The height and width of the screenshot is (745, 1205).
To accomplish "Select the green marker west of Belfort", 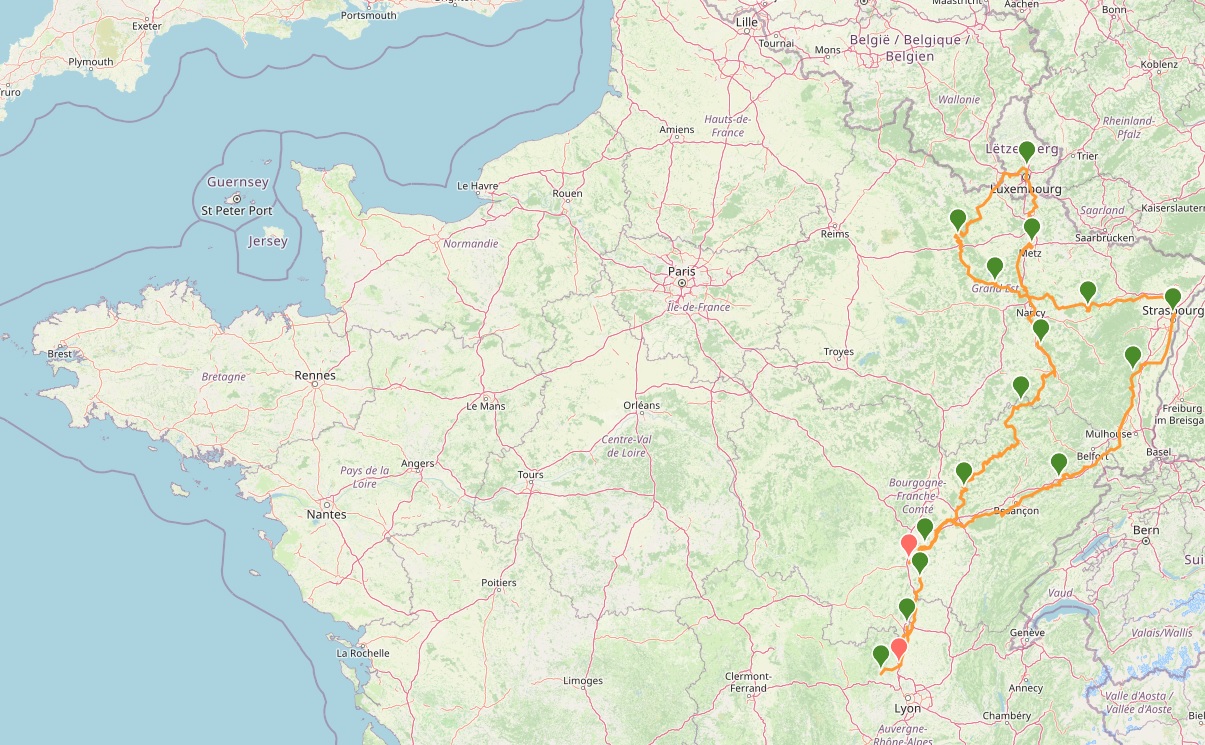I will 1058,463.
